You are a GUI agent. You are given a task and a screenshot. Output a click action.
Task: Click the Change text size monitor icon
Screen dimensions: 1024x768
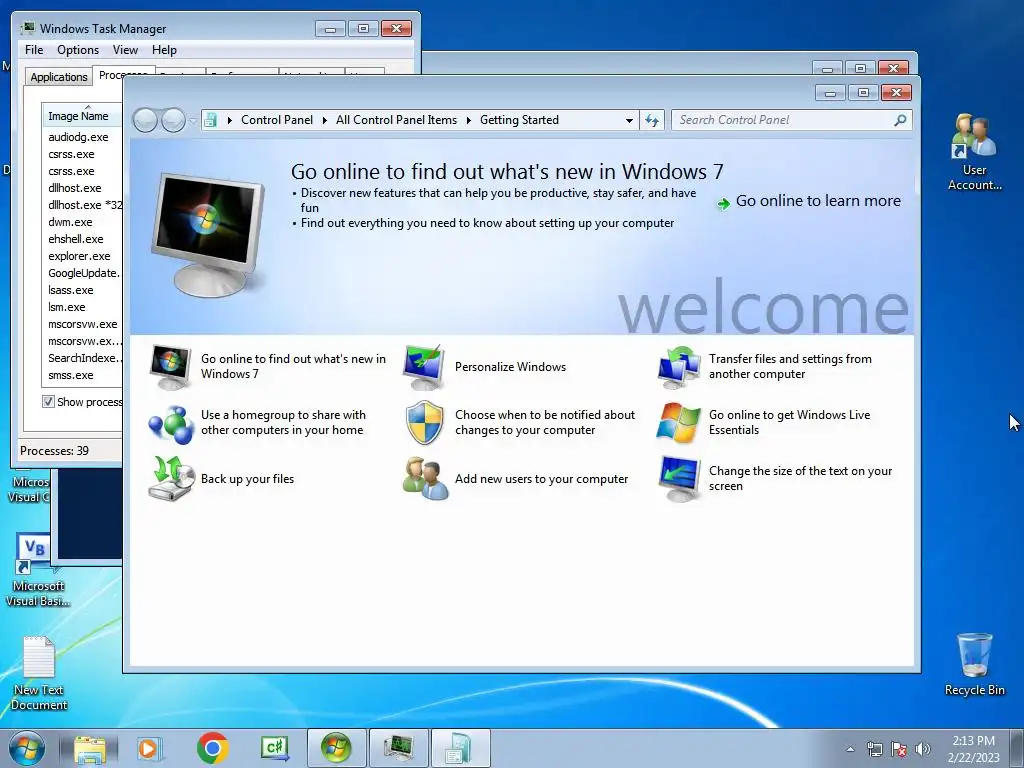679,479
